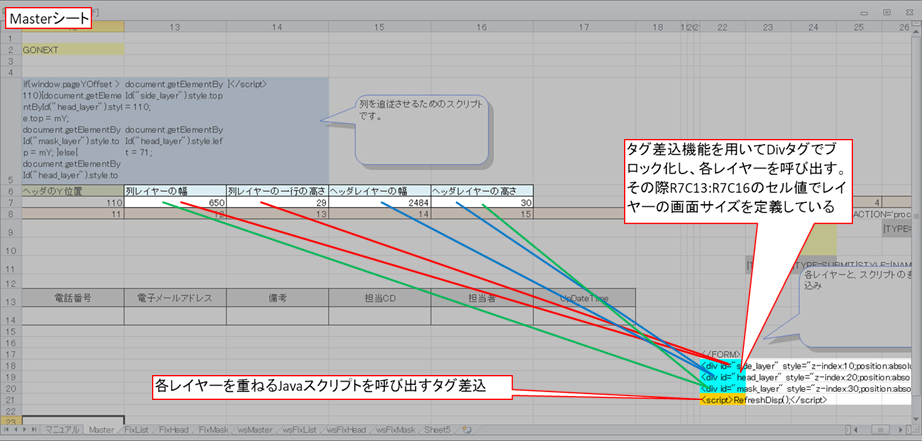Viewport: 922px width, 441px height.
Task: Open the wsMaster sheet tab
Action: 256,430
